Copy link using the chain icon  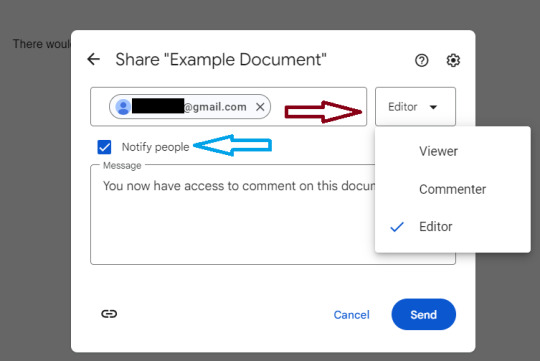pos(109,314)
